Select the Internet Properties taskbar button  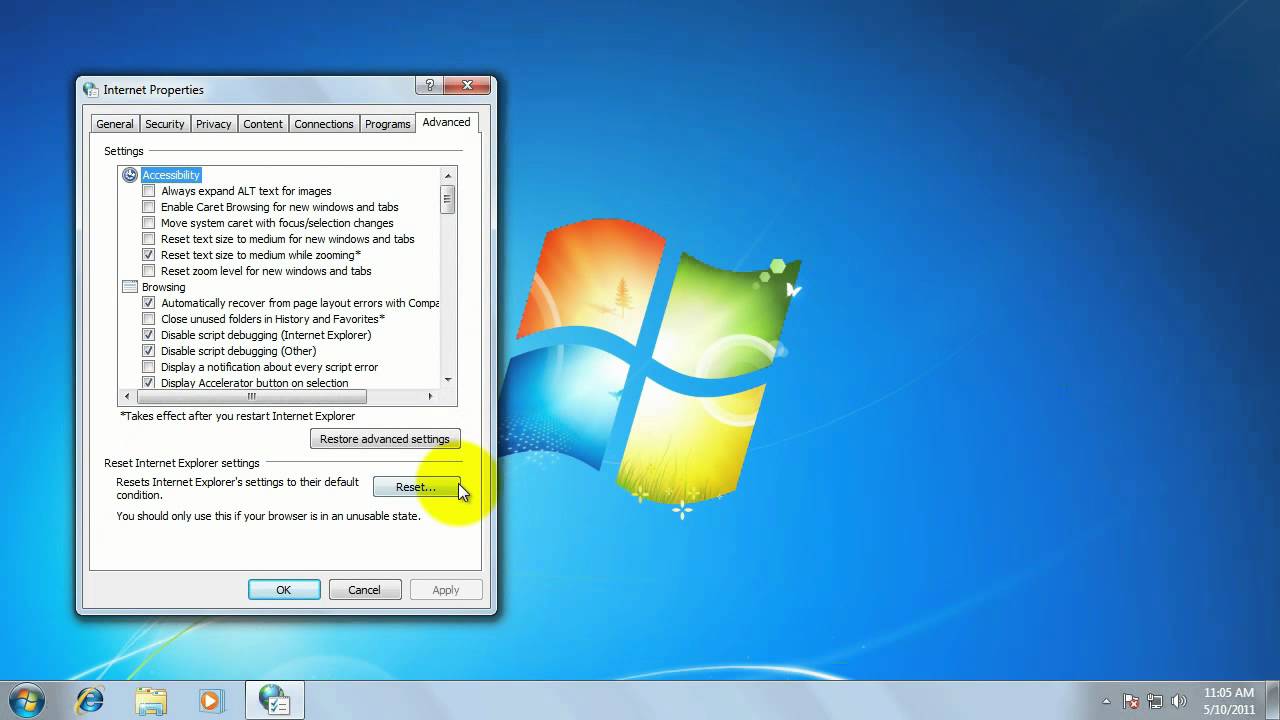[274, 700]
